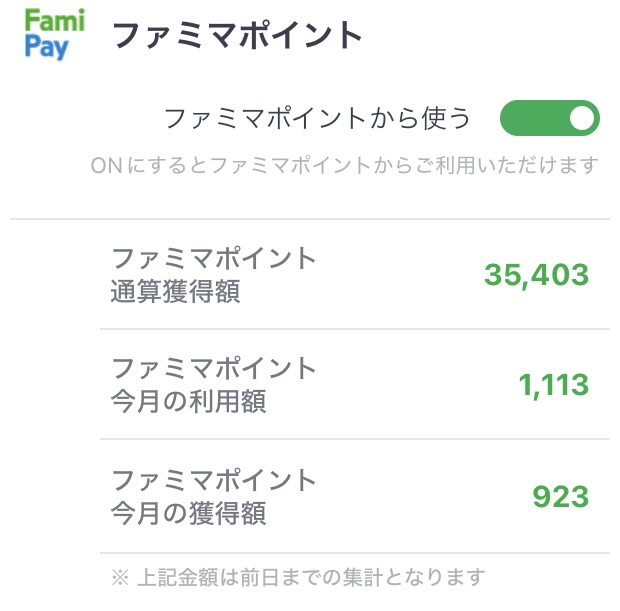This screenshot has width=620, height=611.
Task: Click the 923 earned points value
Action: pos(561,496)
